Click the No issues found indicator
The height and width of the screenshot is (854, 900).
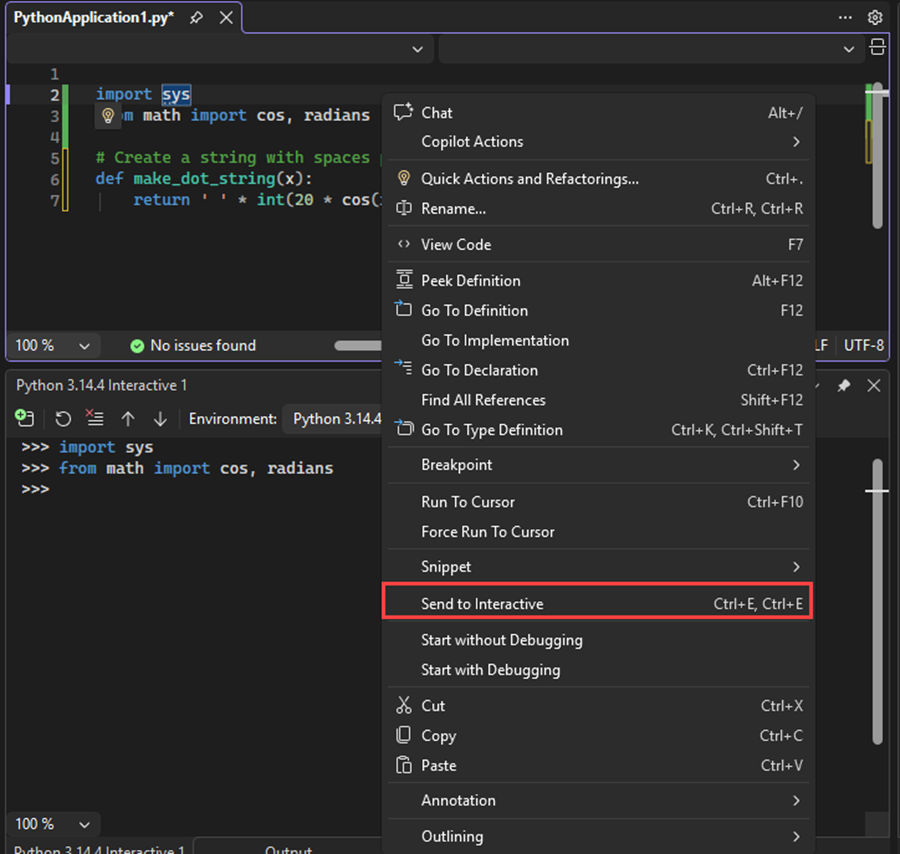[192, 345]
